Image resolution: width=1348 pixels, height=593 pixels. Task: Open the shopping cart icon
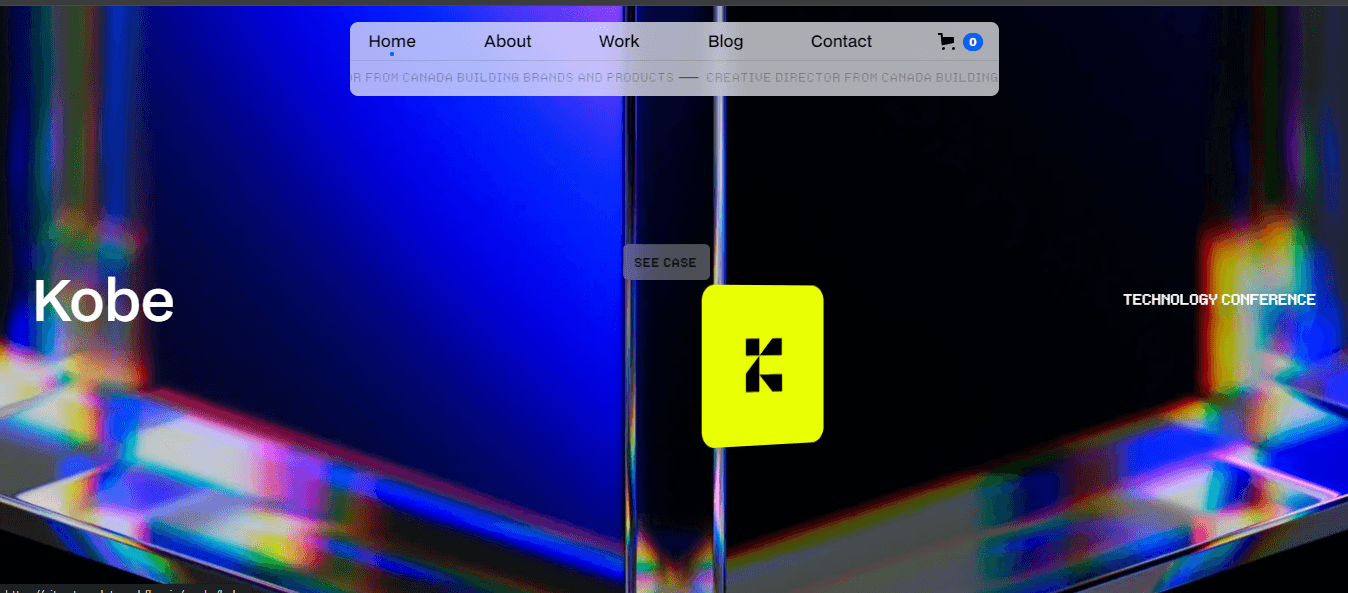click(946, 42)
